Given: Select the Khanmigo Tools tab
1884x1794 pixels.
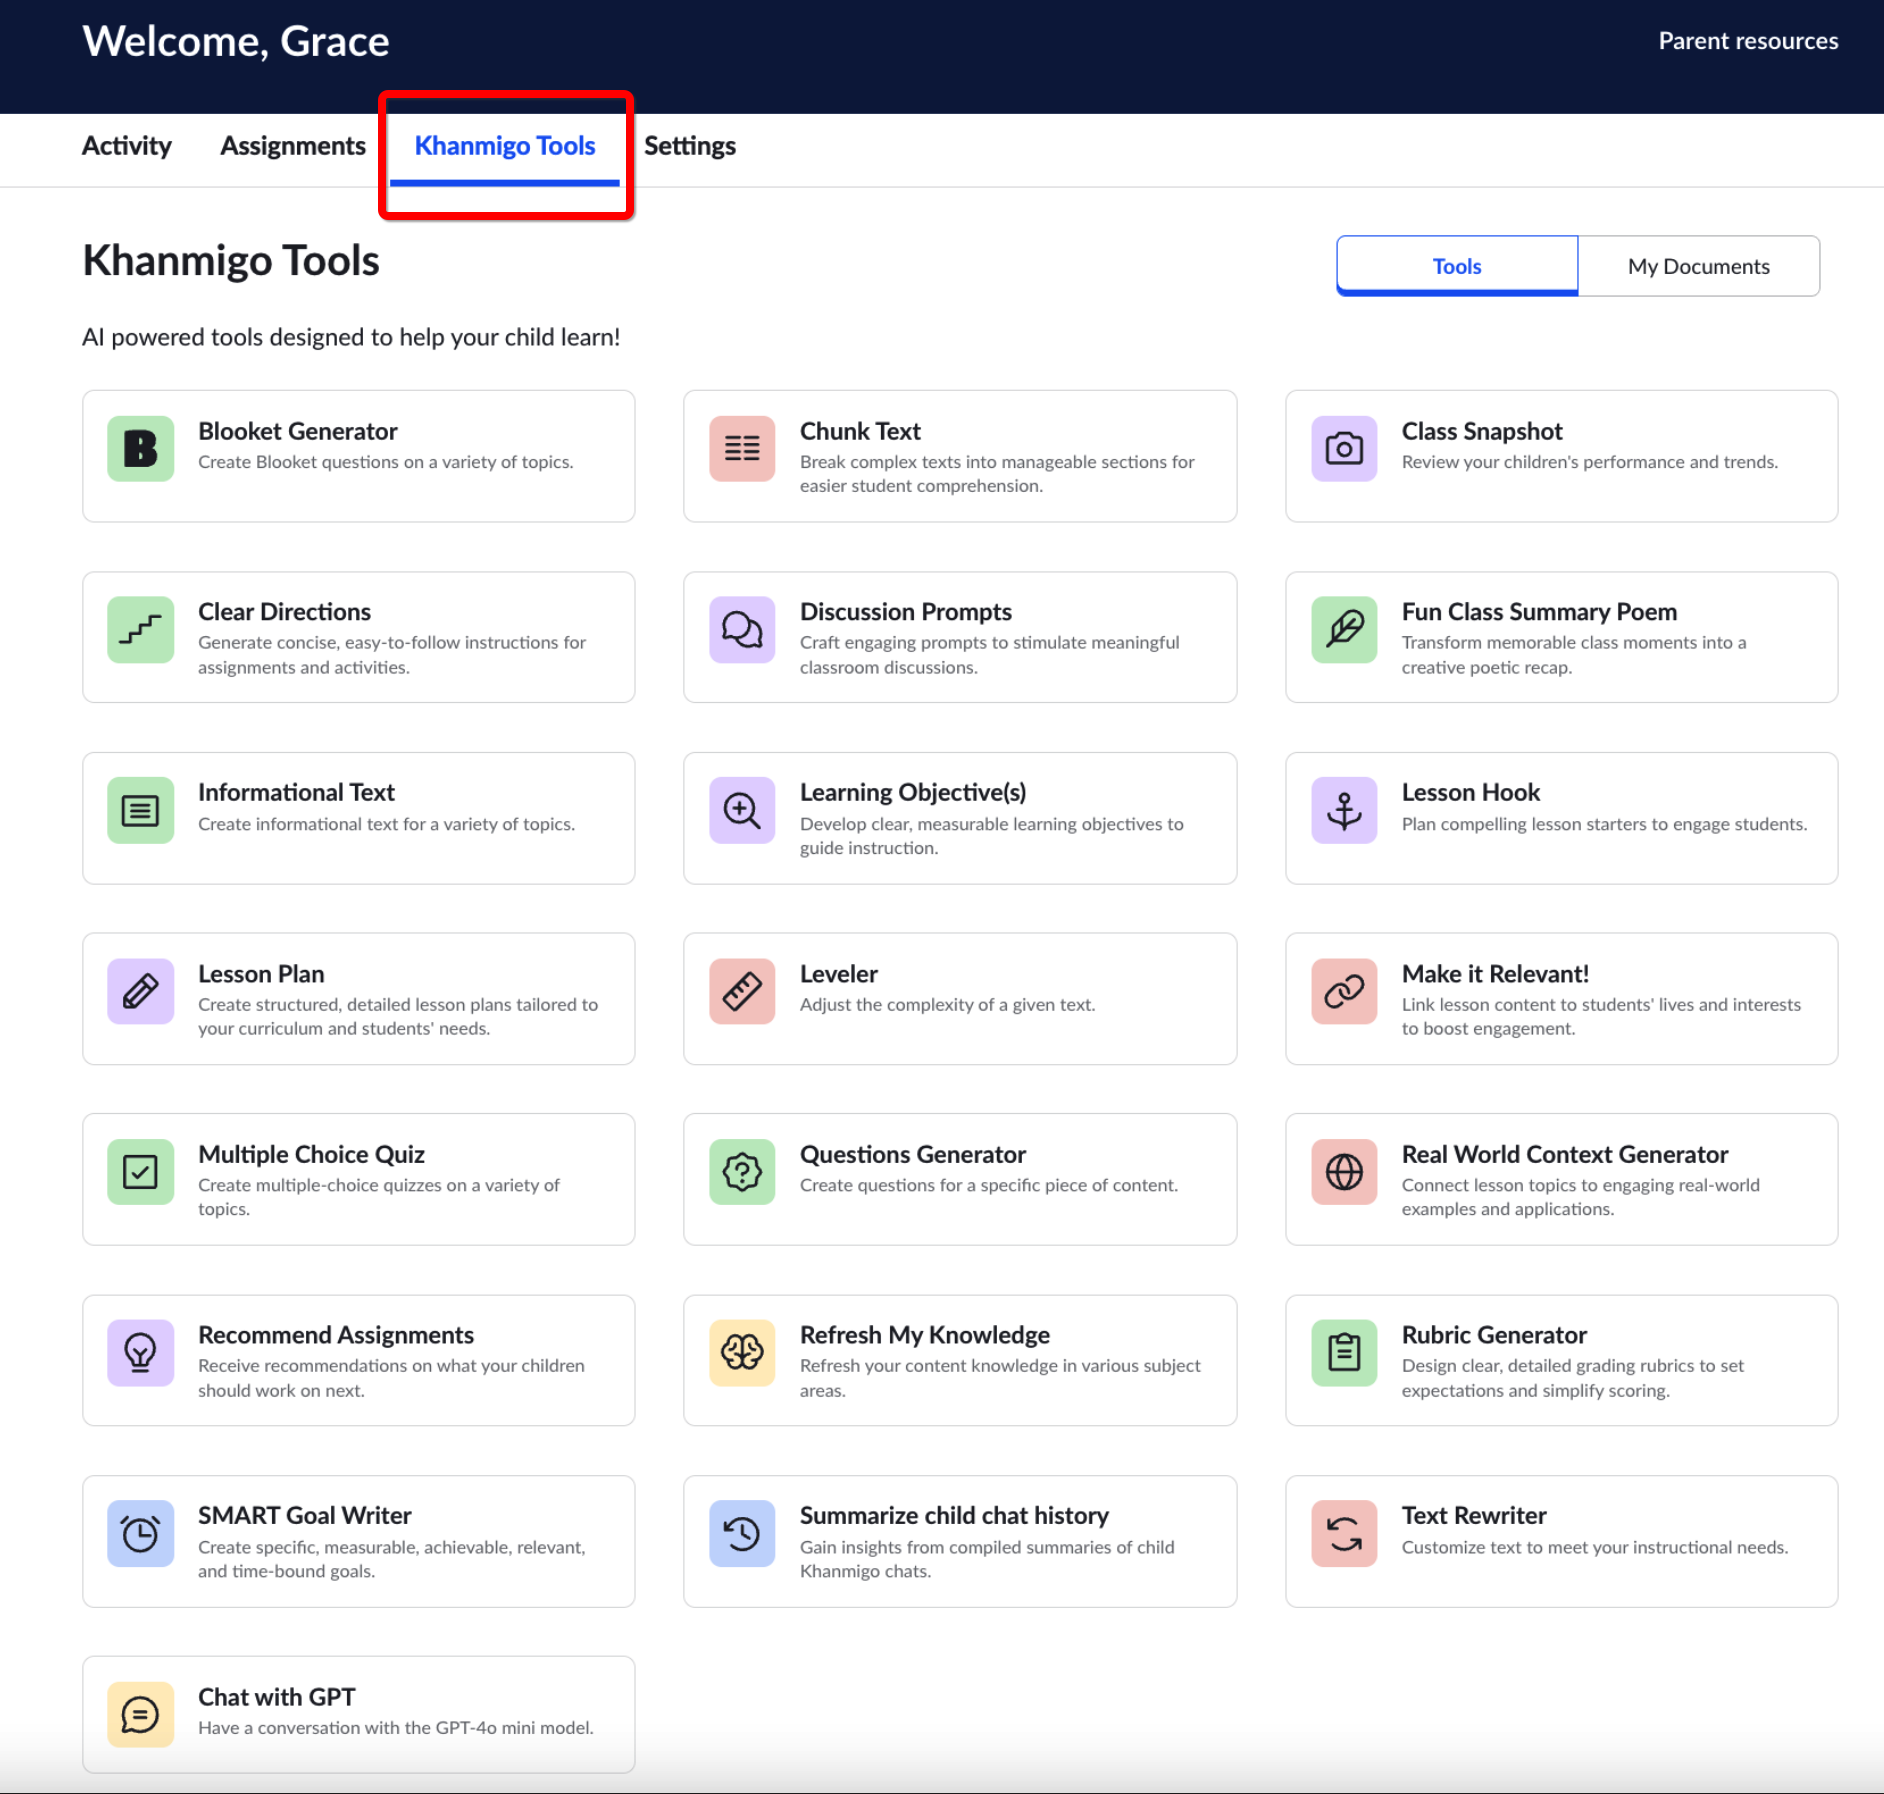Looking at the screenshot, I should 505,146.
